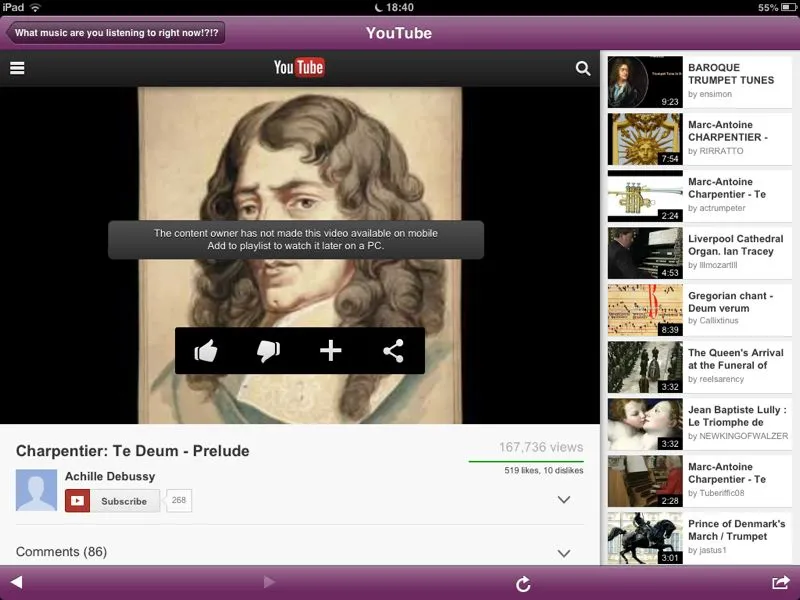
Task: Open export/share arrow in bottom bar
Action: (780, 583)
